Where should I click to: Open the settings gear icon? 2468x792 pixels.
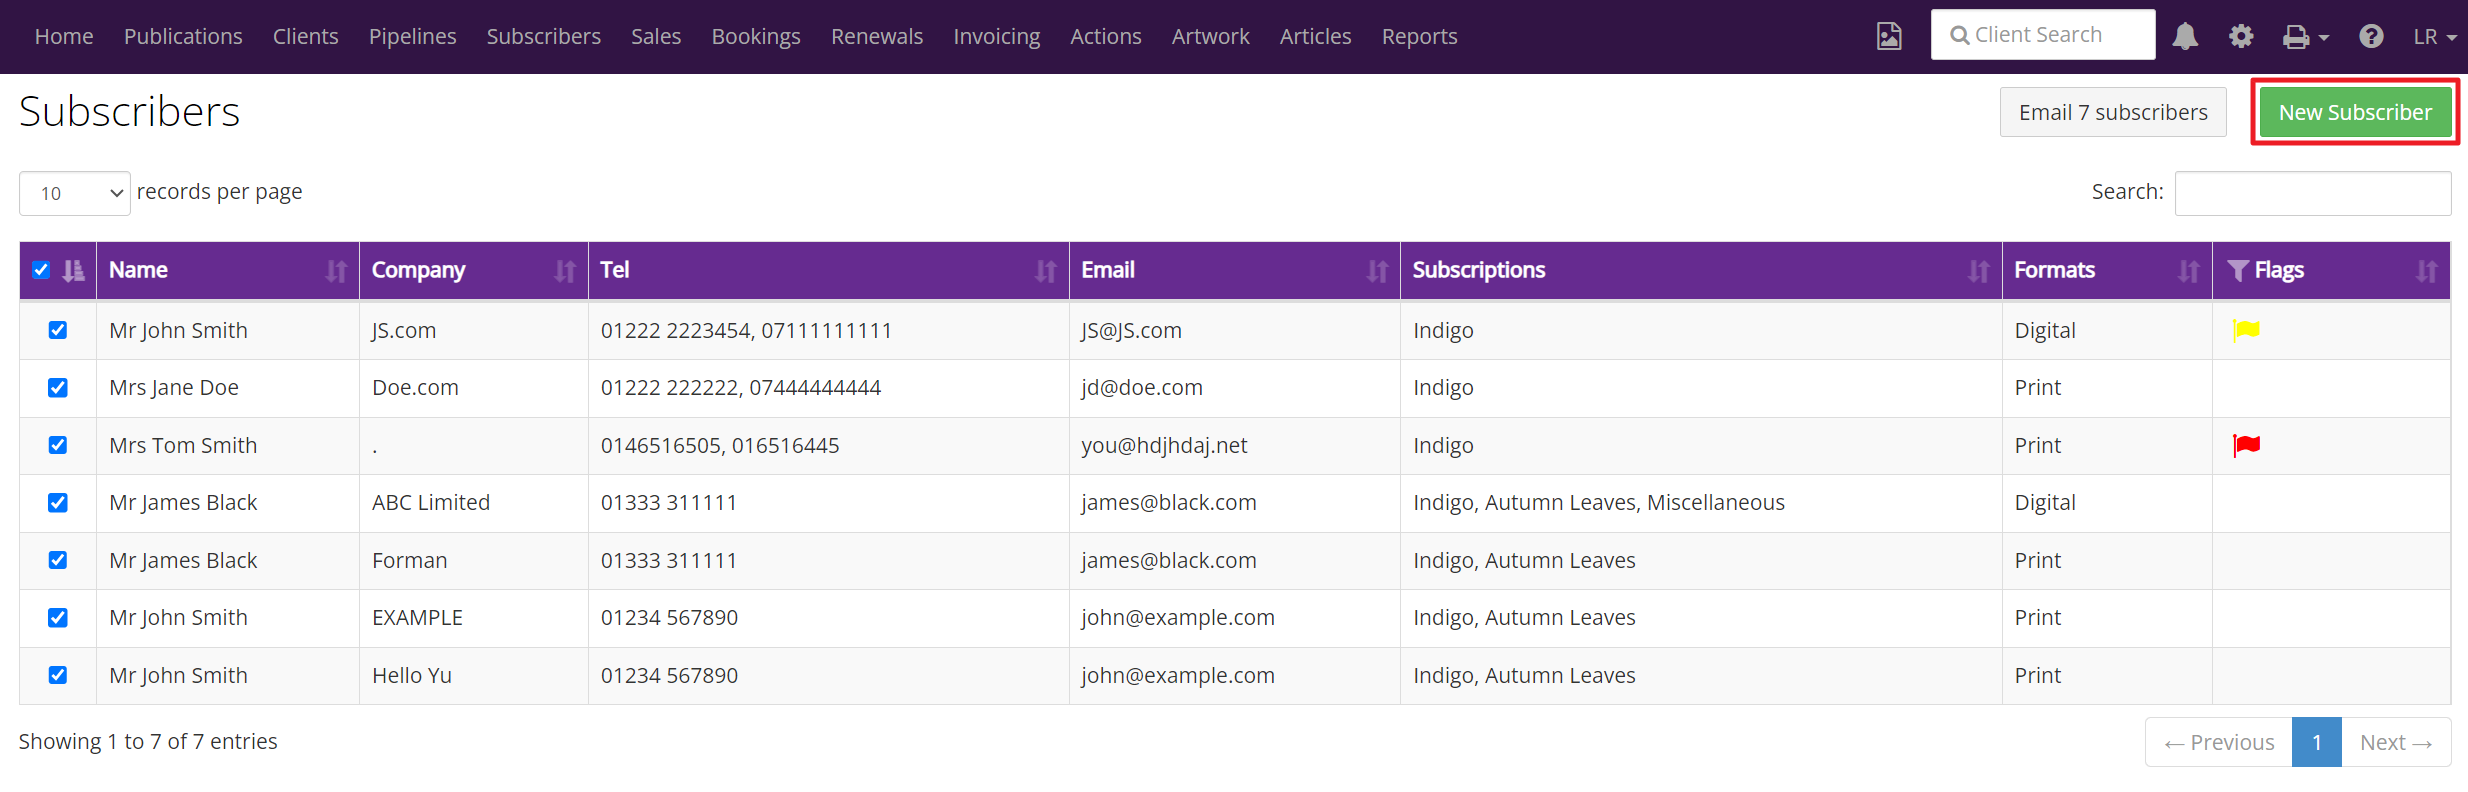(x=2241, y=37)
